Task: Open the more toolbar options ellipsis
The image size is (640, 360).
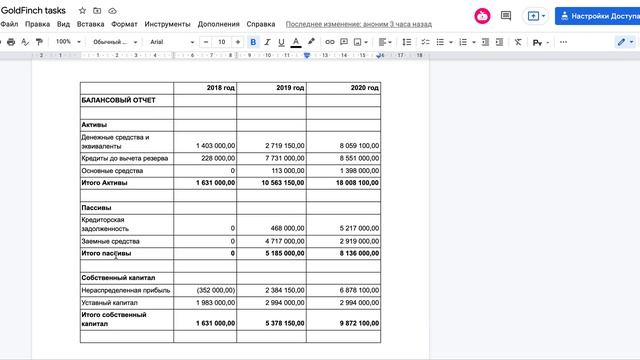Action: coord(563,42)
